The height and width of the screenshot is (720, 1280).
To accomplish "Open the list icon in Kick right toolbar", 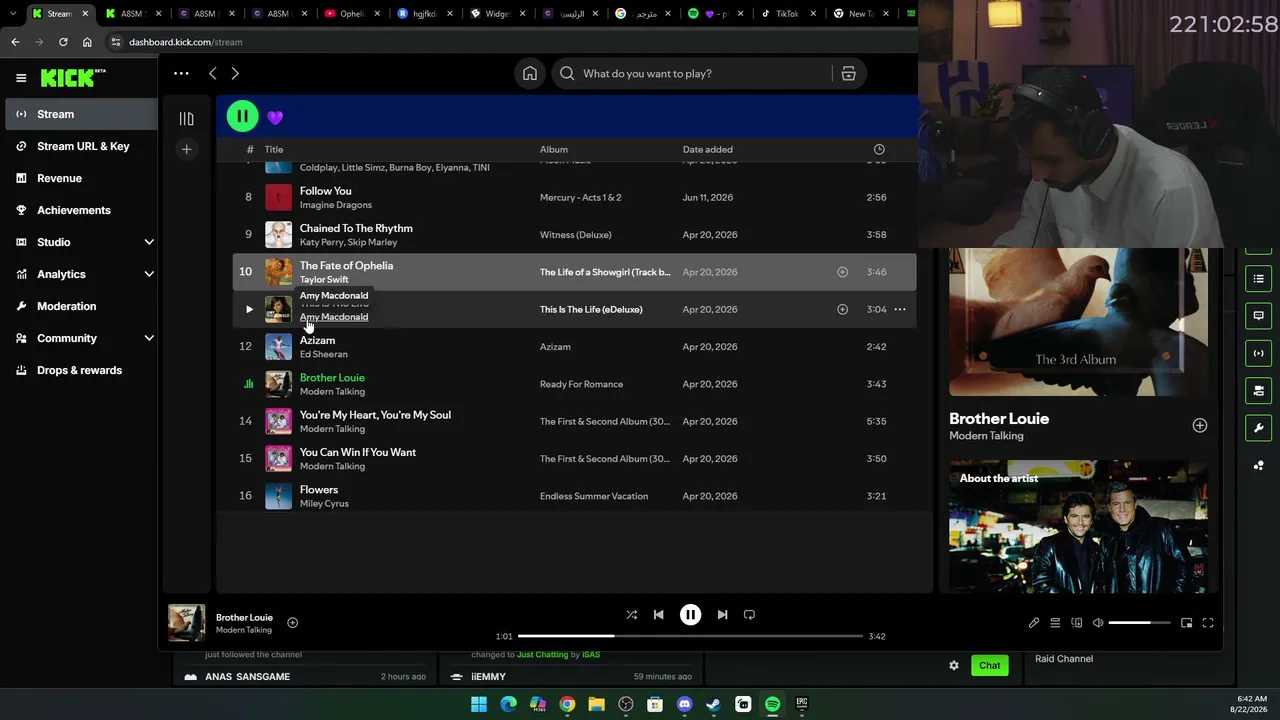I will tap(1258, 279).
